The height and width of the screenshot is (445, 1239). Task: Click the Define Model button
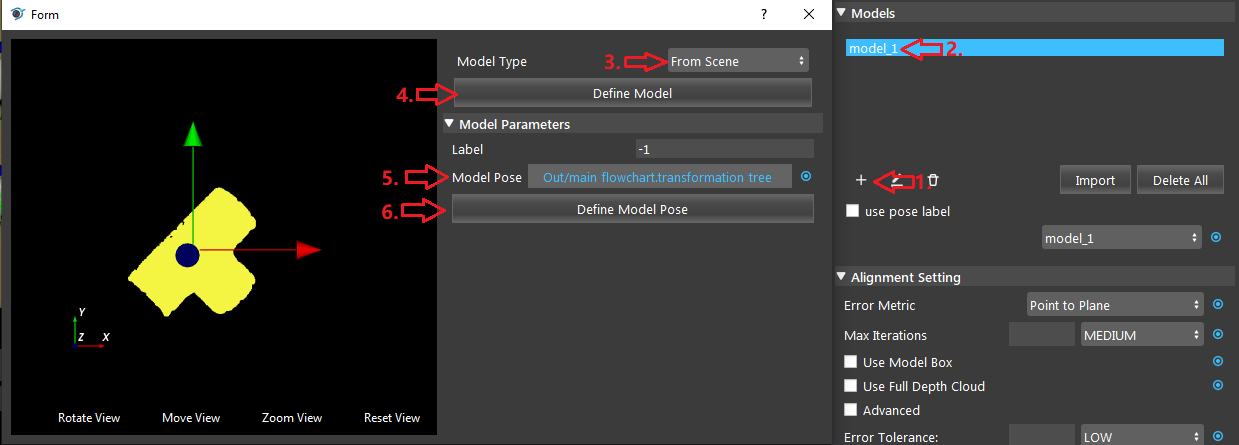point(631,93)
